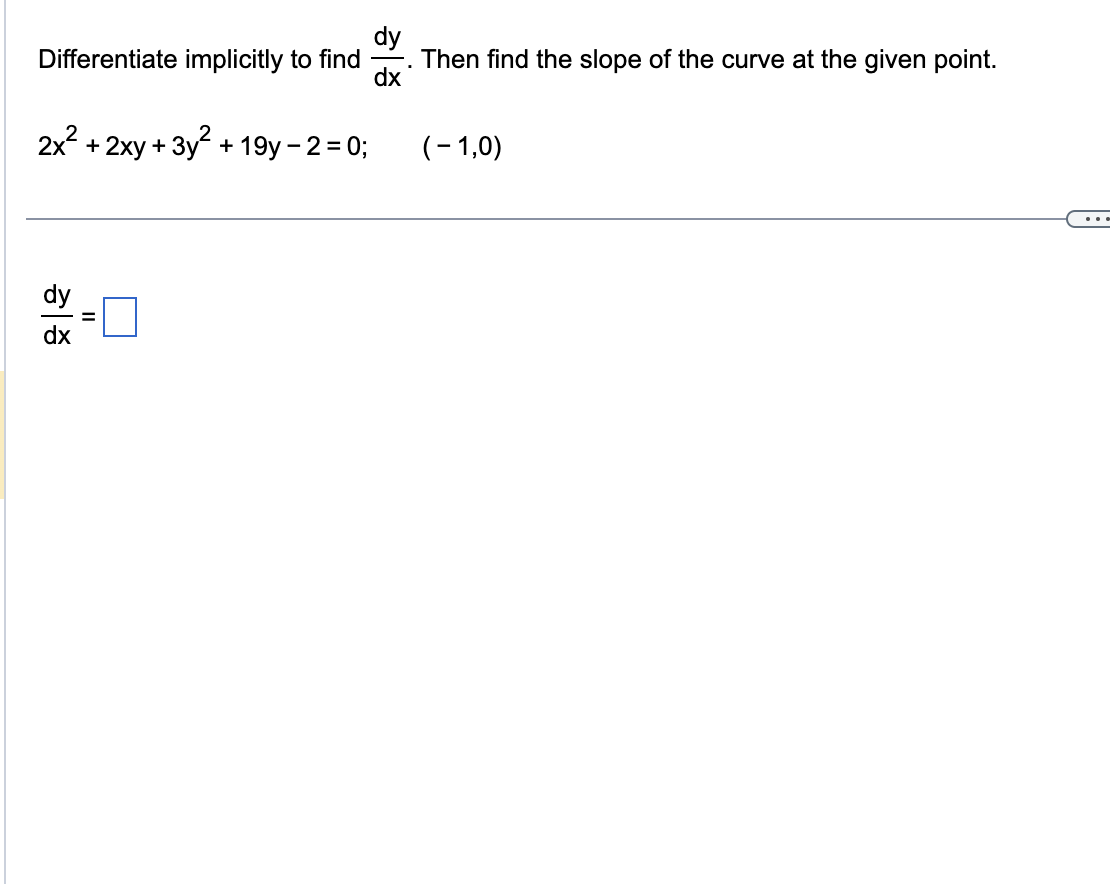Viewport: 1110px width, 884px height.
Task: Click the 19y term in the equation
Action: (x=262, y=146)
